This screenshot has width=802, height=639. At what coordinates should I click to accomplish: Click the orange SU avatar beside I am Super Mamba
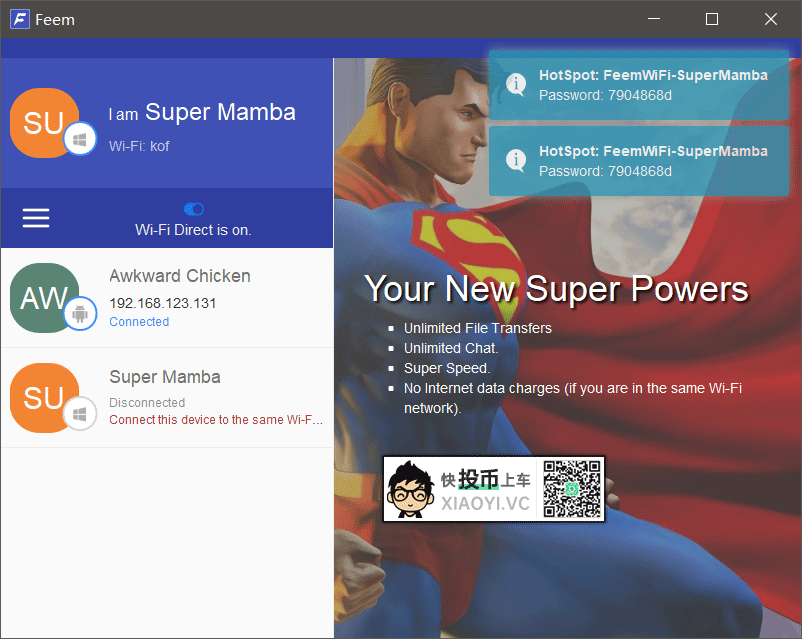click(44, 123)
